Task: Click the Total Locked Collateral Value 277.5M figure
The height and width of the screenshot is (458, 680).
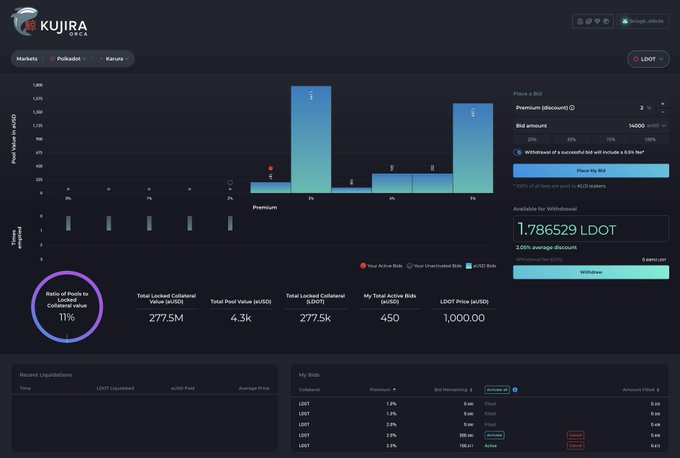Action: 166,318
